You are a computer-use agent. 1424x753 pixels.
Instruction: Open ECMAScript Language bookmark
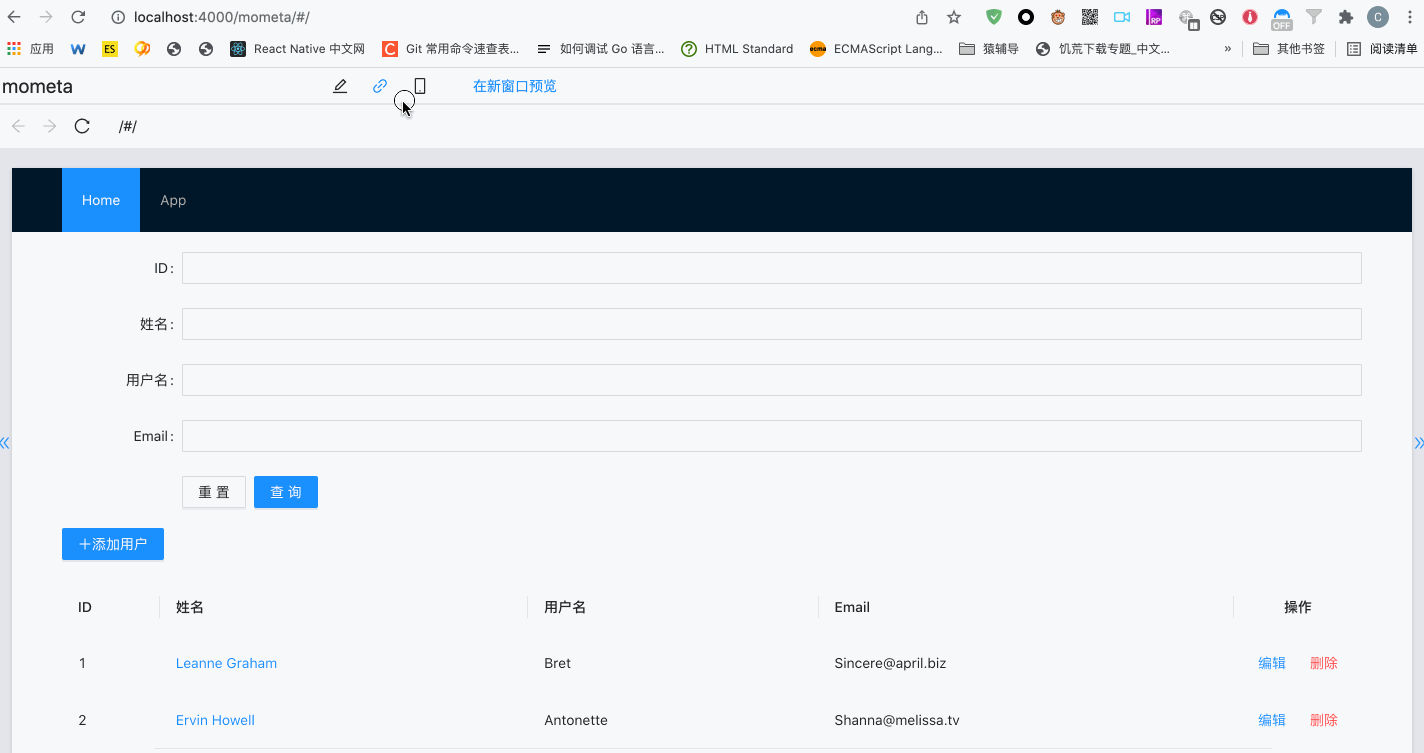click(x=876, y=48)
